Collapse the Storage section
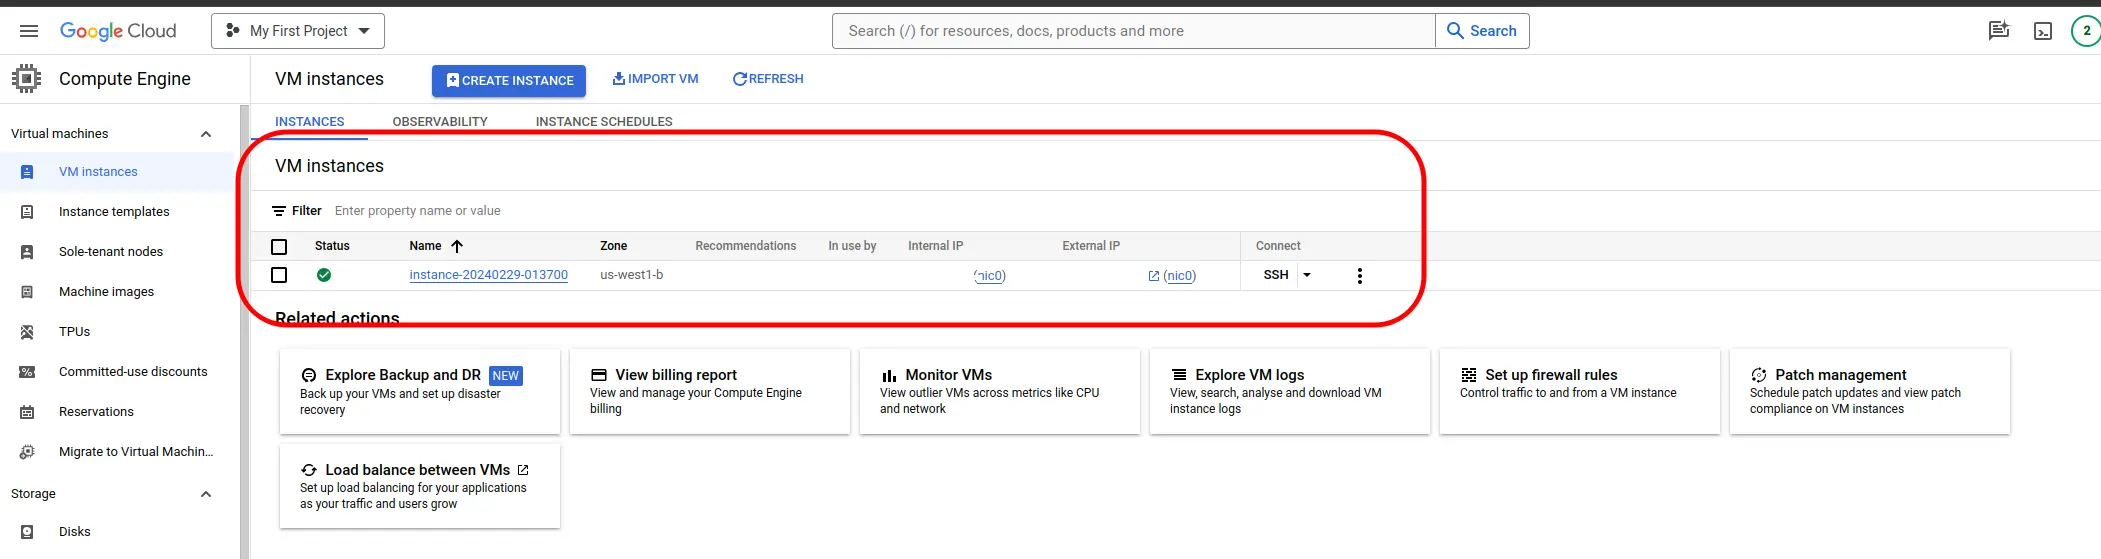Screen dimensions: 2101x559 click(x=206, y=494)
